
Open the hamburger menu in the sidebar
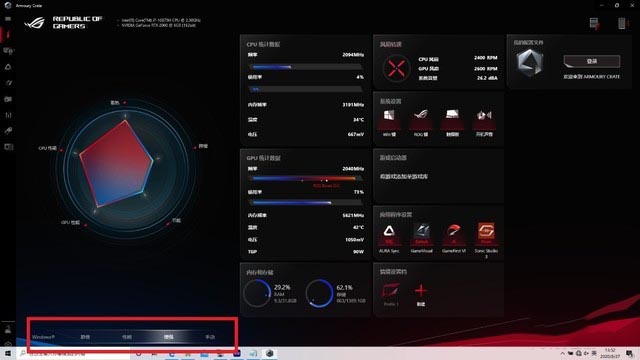(x=8, y=19)
